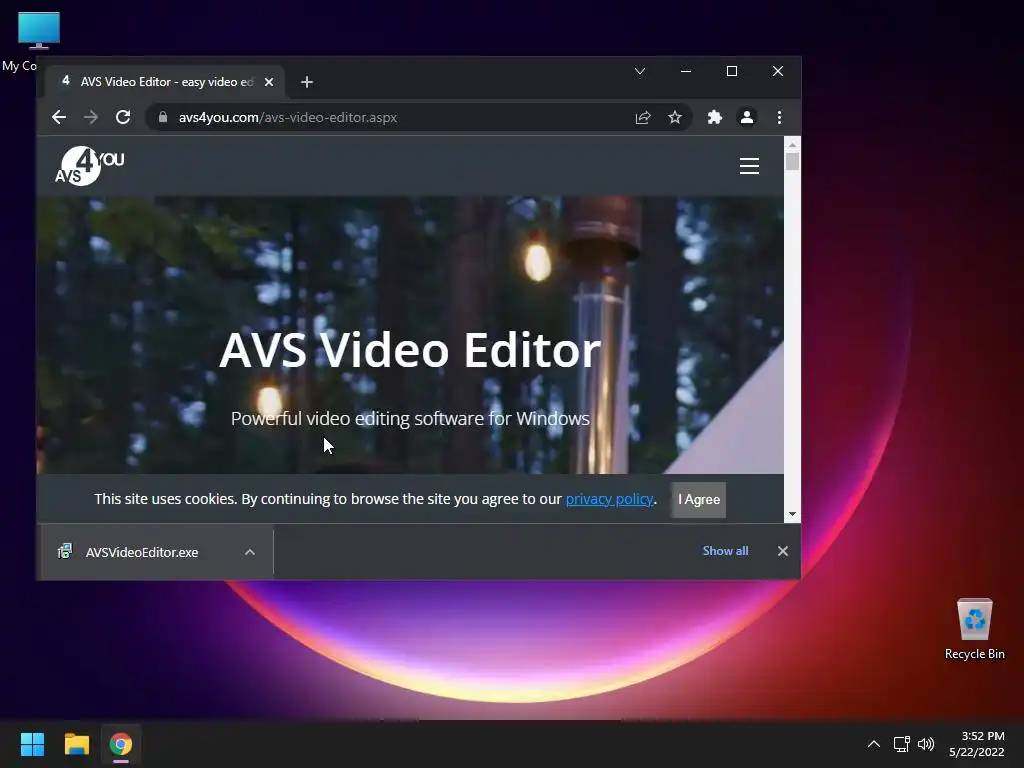Select the AVS Video Editor tab
The image size is (1024, 768).
click(x=166, y=82)
